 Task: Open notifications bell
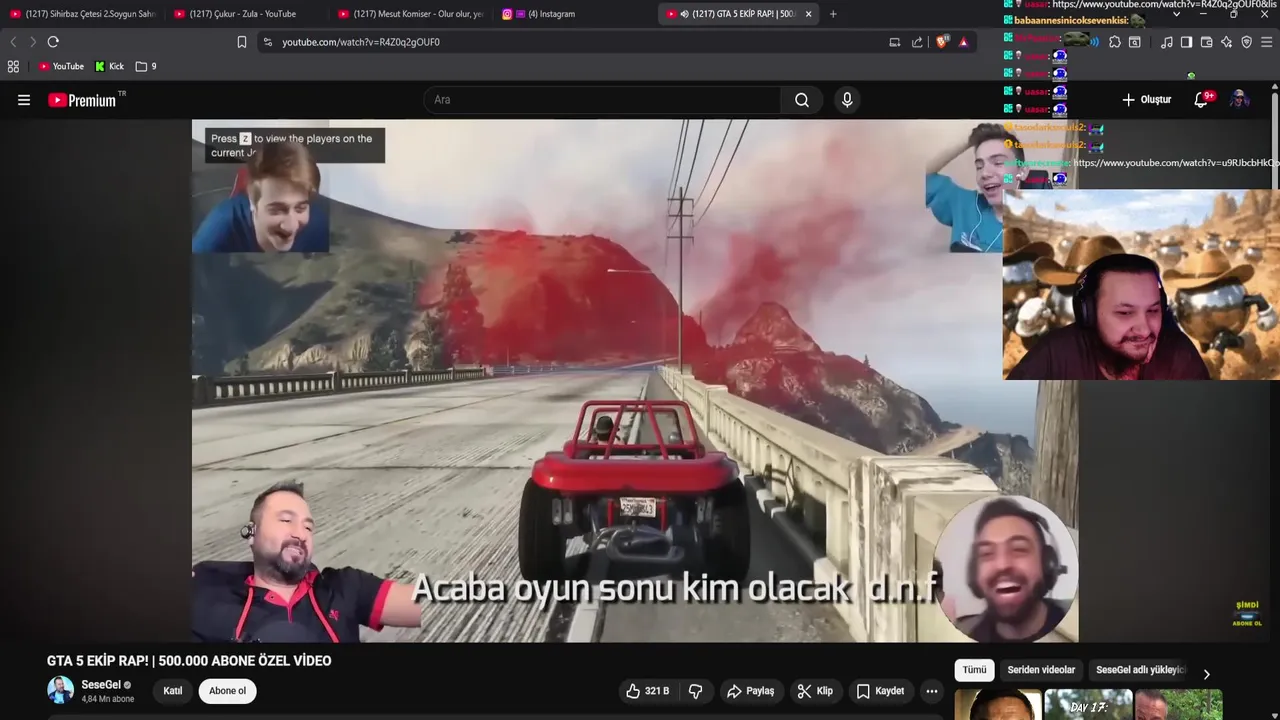[1202, 100]
